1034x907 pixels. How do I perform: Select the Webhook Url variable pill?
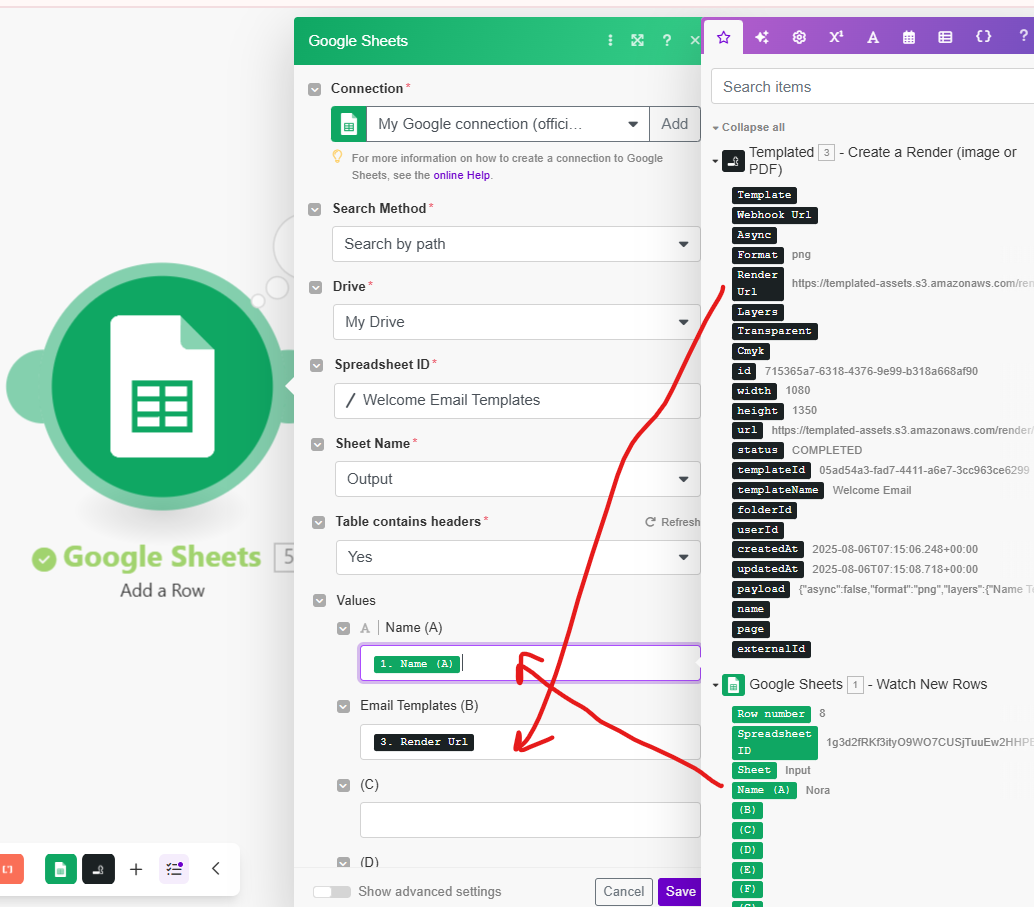(x=774, y=215)
